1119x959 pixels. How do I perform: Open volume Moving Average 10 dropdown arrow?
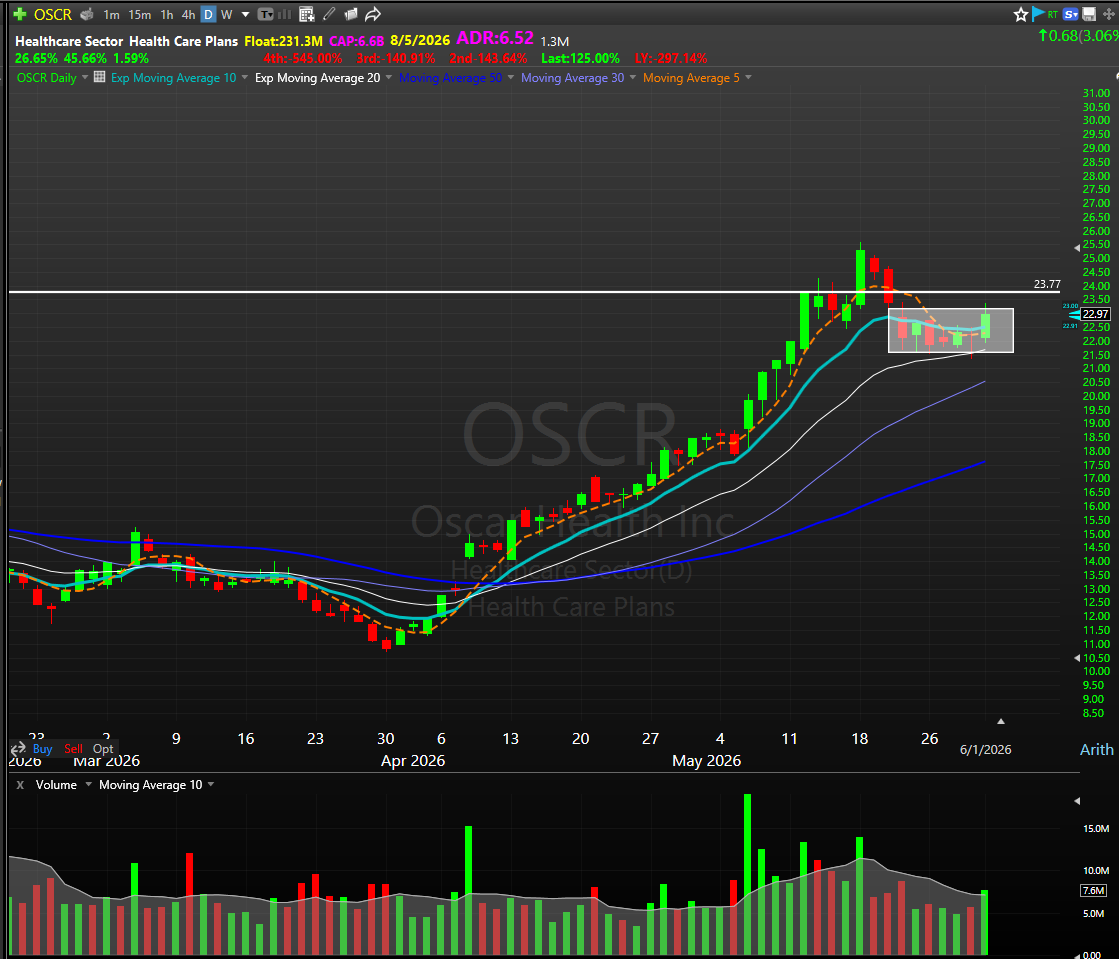pos(211,784)
